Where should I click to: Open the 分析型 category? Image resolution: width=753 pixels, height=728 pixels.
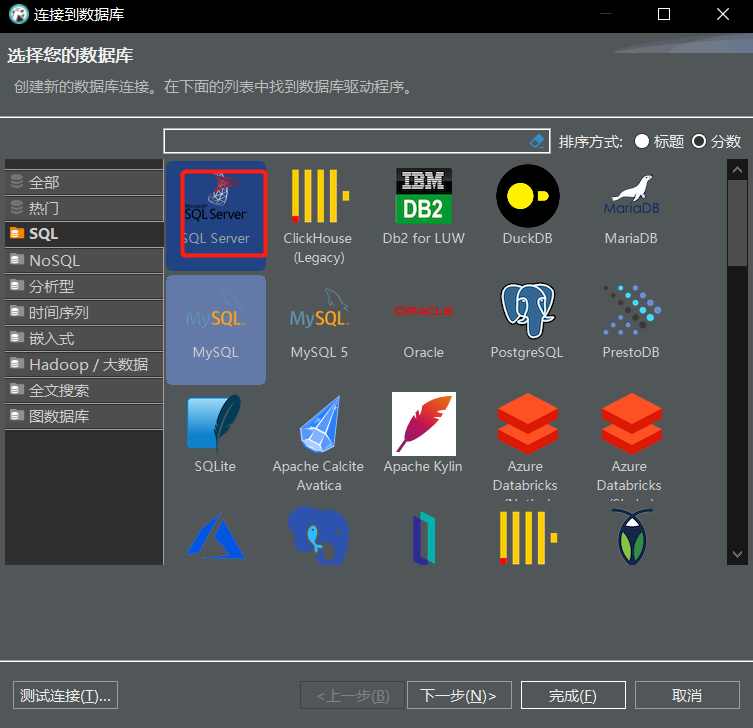[x=84, y=287]
